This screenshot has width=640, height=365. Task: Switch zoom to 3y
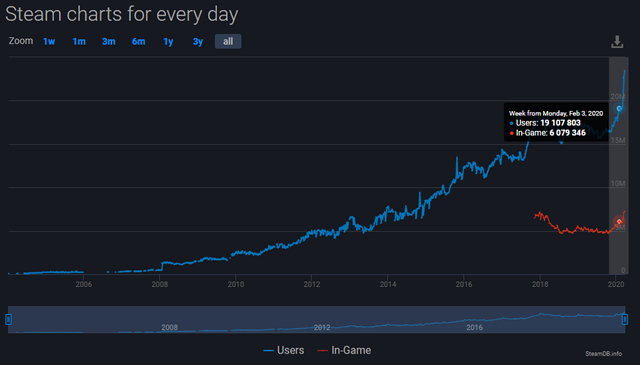coord(198,42)
